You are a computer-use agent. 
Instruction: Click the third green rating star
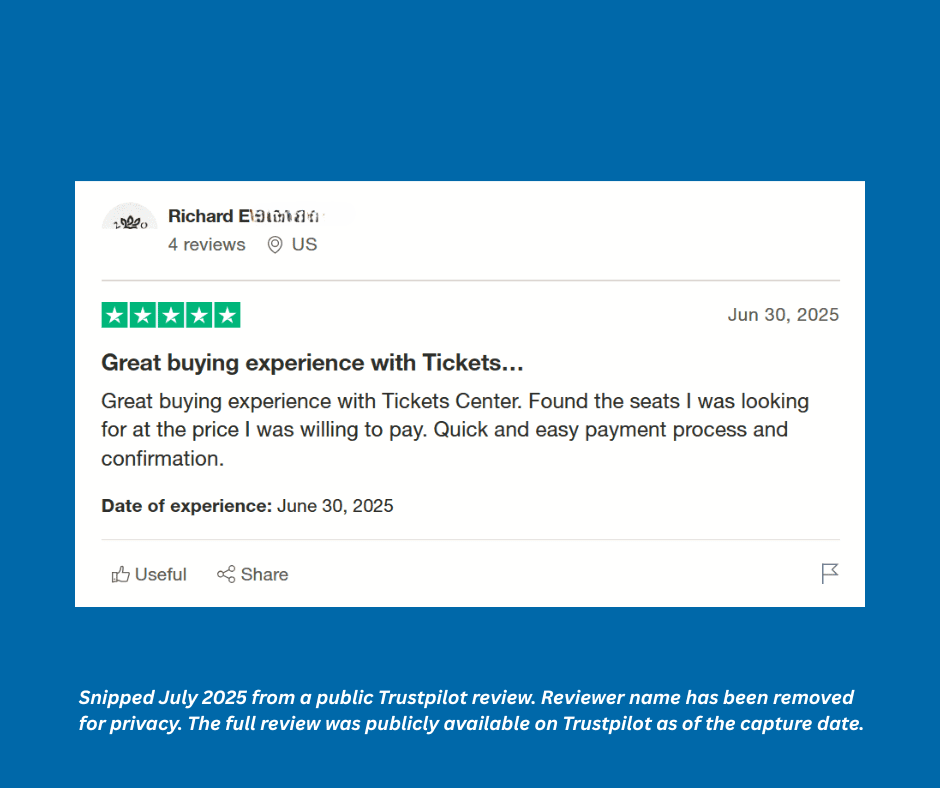(x=171, y=315)
